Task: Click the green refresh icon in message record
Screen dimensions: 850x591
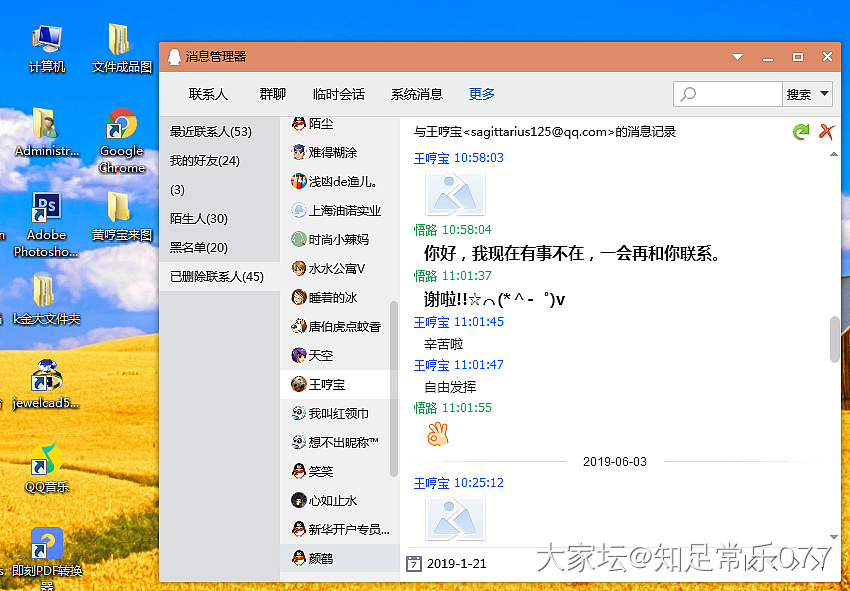Action: tap(800, 132)
